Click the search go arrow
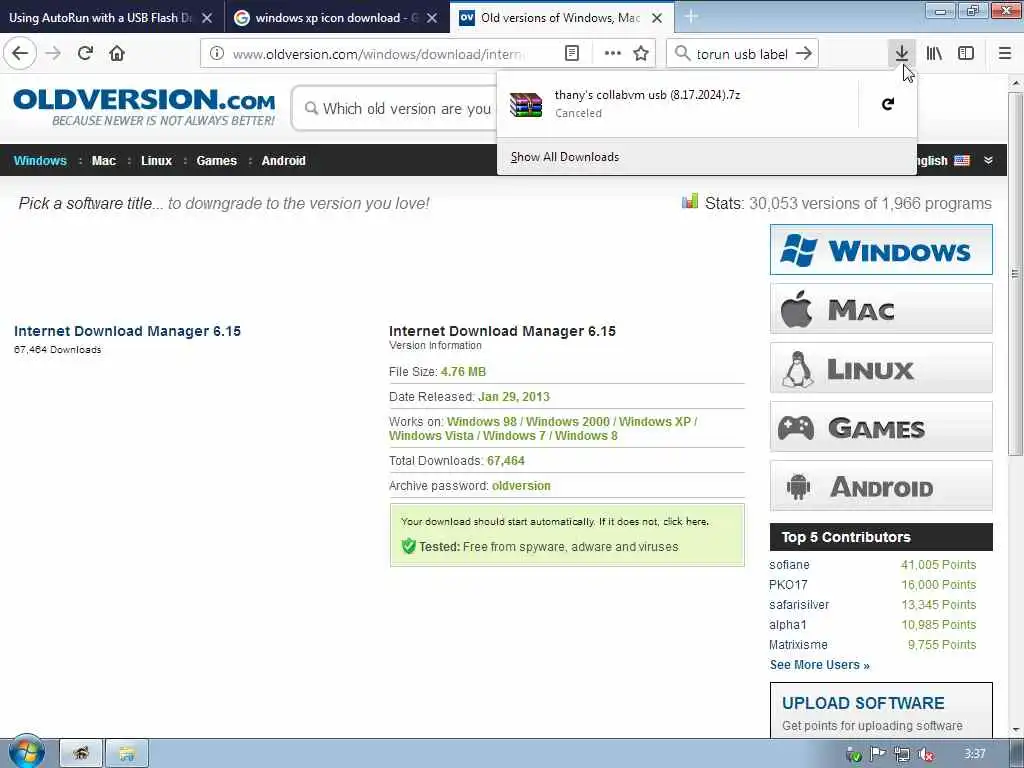1024x768 pixels. tap(805, 54)
